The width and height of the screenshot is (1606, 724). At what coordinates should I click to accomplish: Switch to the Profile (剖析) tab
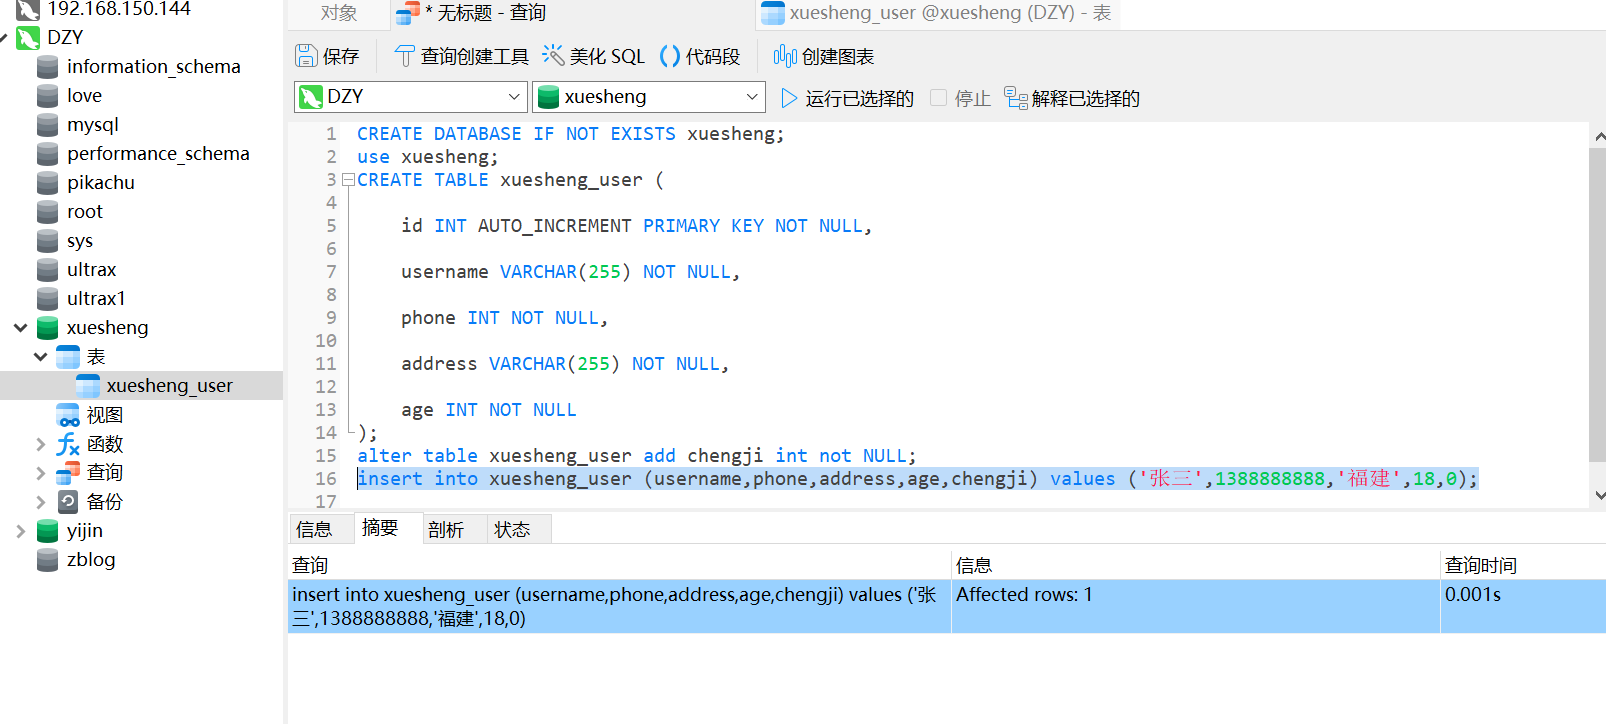tap(445, 529)
